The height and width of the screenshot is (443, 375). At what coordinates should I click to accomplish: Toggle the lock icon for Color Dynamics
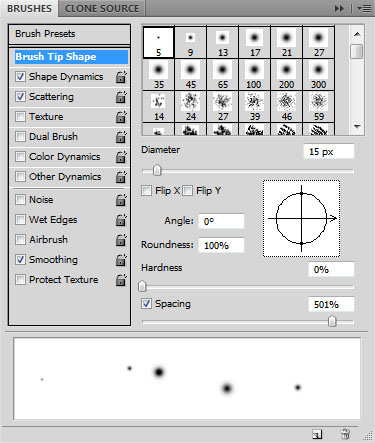pos(121,157)
